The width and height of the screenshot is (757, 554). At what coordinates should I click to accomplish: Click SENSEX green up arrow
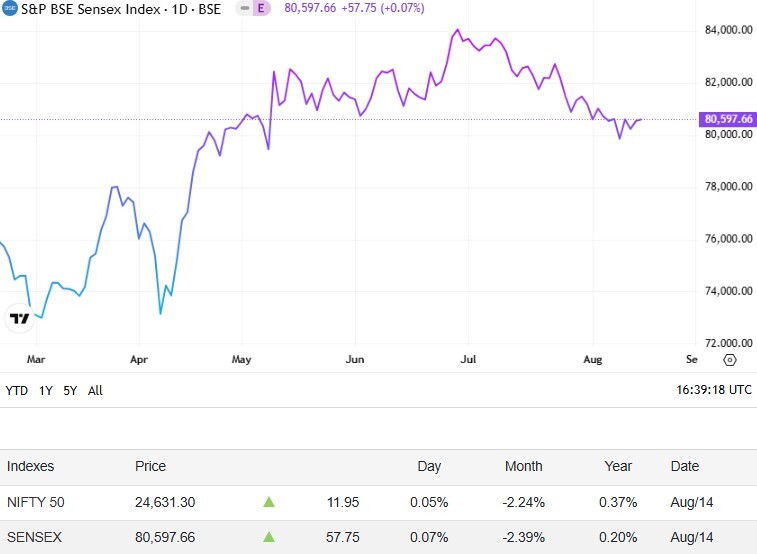268,537
